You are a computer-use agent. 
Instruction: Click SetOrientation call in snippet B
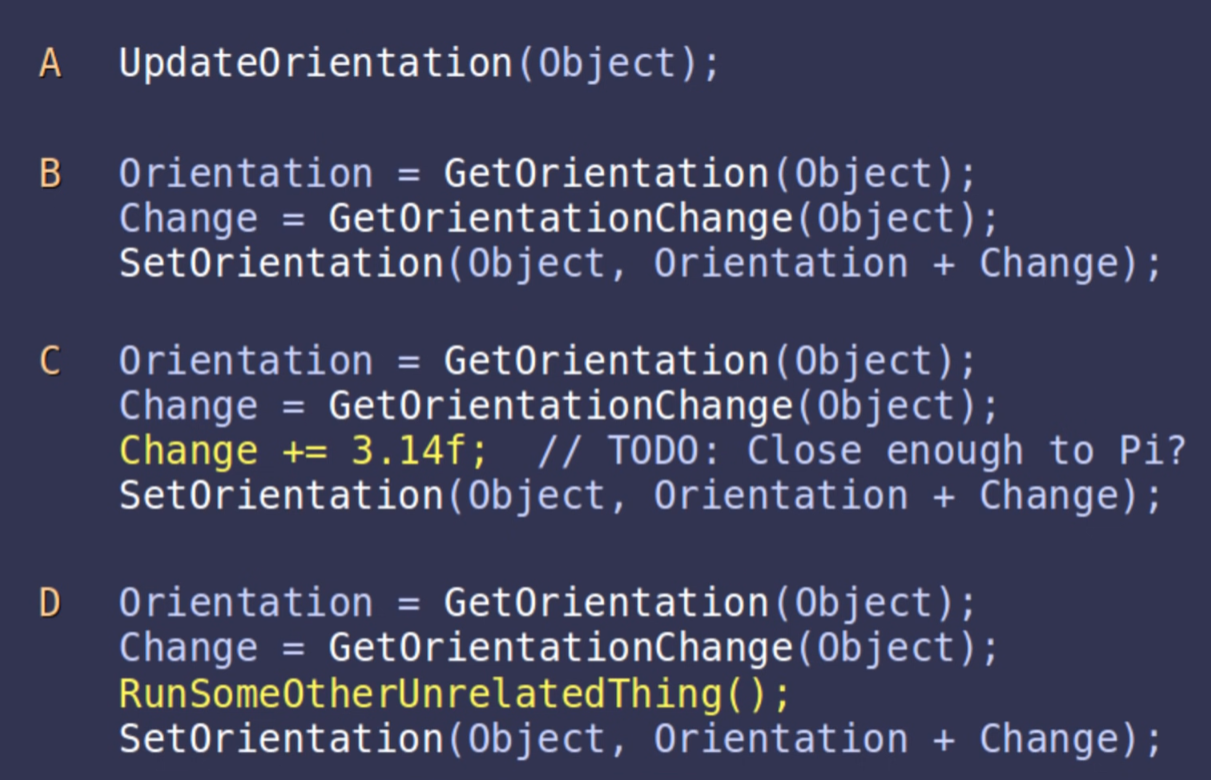[x=281, y=264]
